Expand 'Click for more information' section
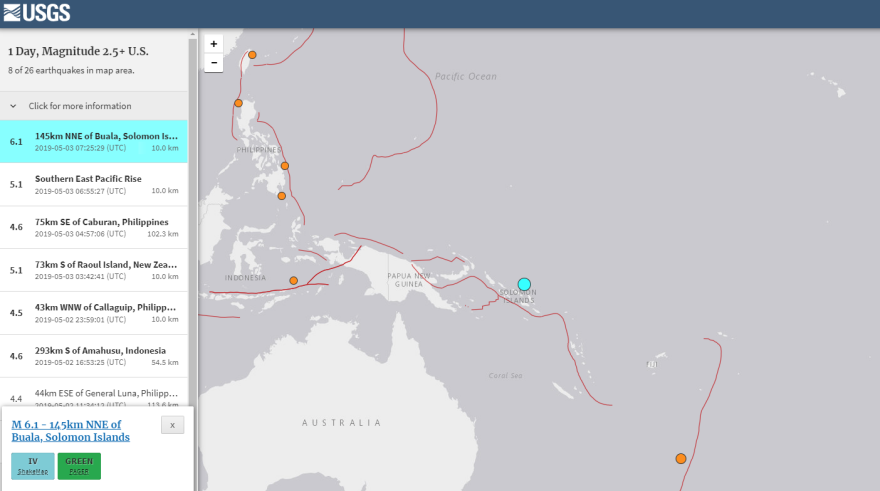880x491 pixels. click(80, 106)
